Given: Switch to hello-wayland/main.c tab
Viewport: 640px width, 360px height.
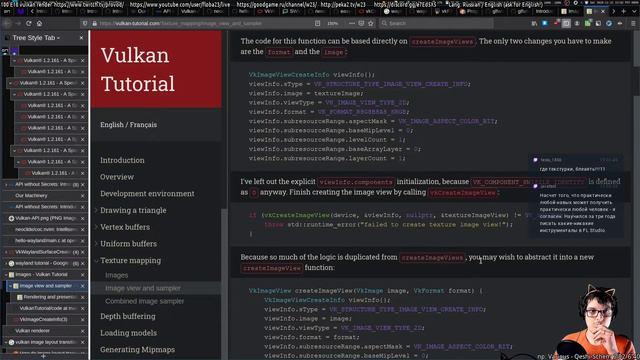Looking at the screenshot, I should [45, 241].
